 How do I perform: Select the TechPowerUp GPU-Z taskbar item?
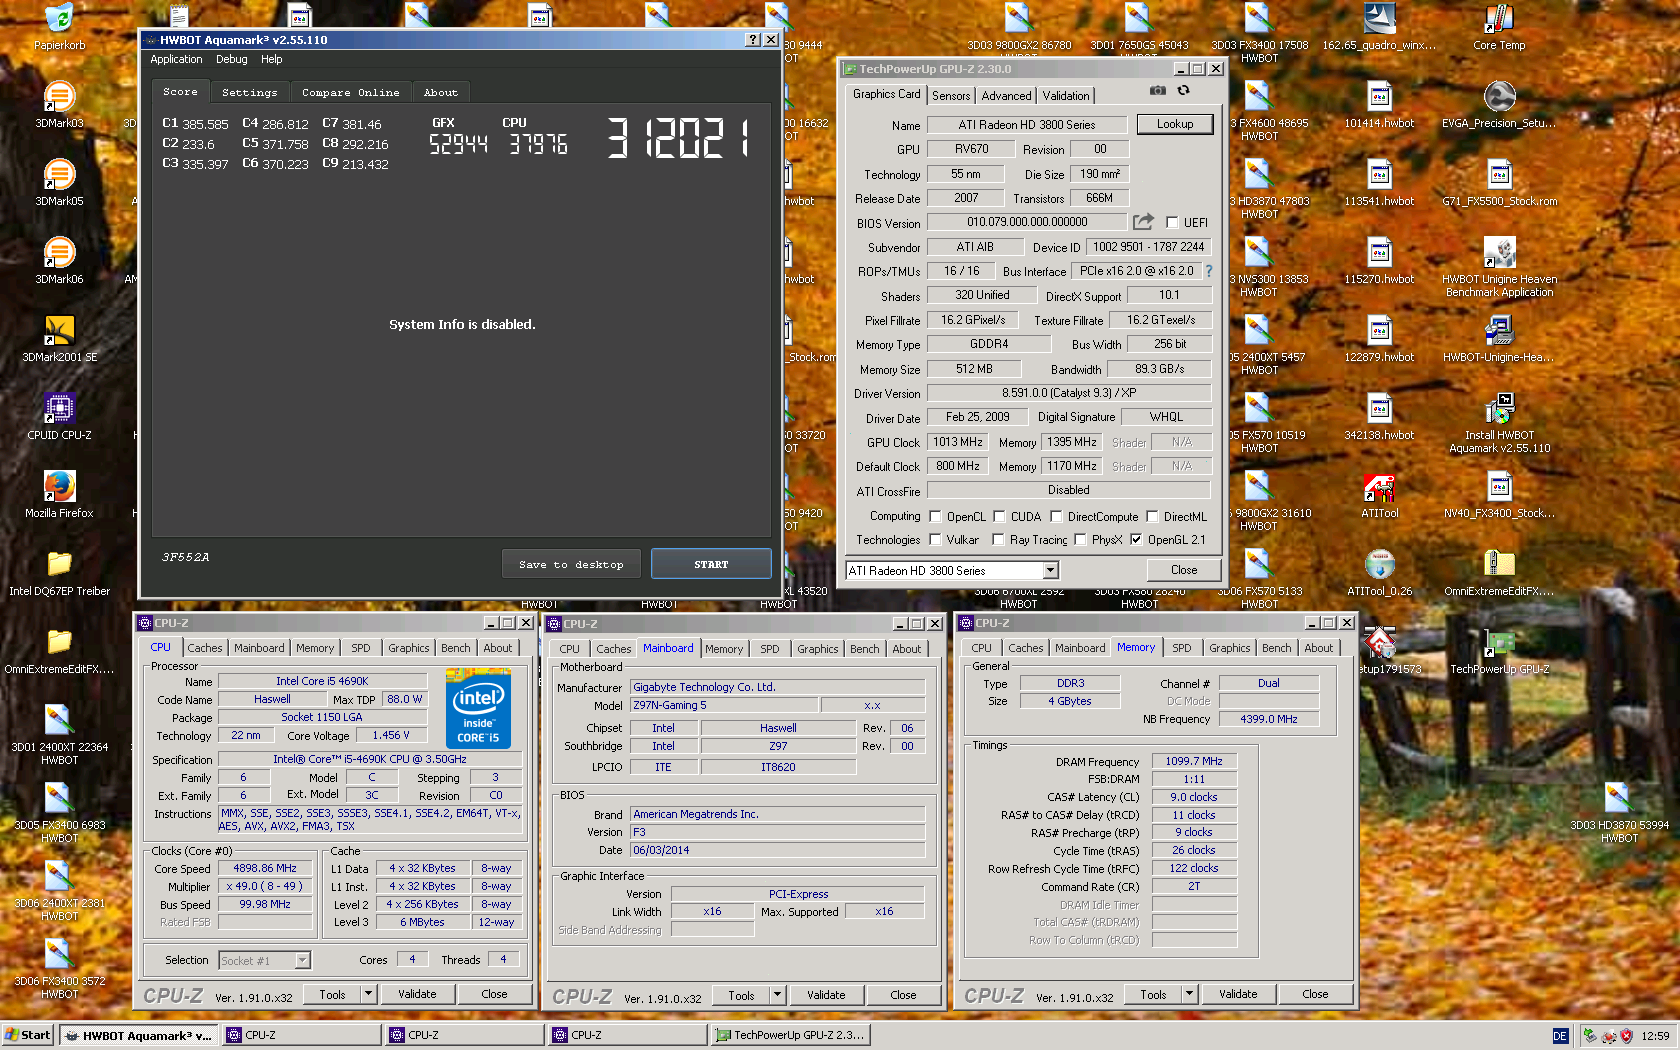pyautogui.click(x=789, y=1035)
